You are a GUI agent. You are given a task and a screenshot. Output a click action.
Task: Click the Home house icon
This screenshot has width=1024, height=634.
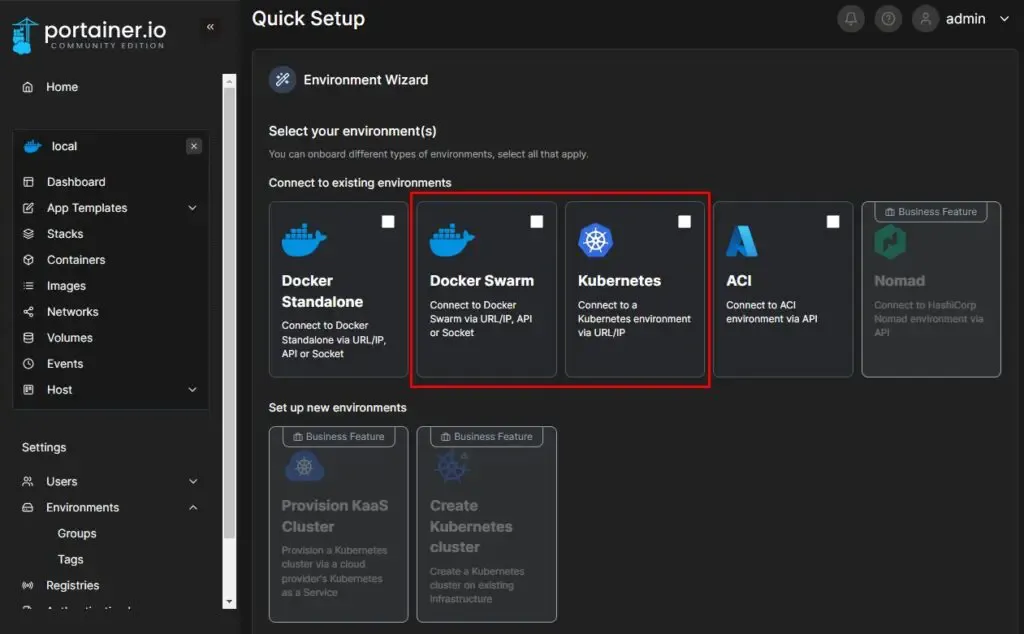(x=27, y=87)
